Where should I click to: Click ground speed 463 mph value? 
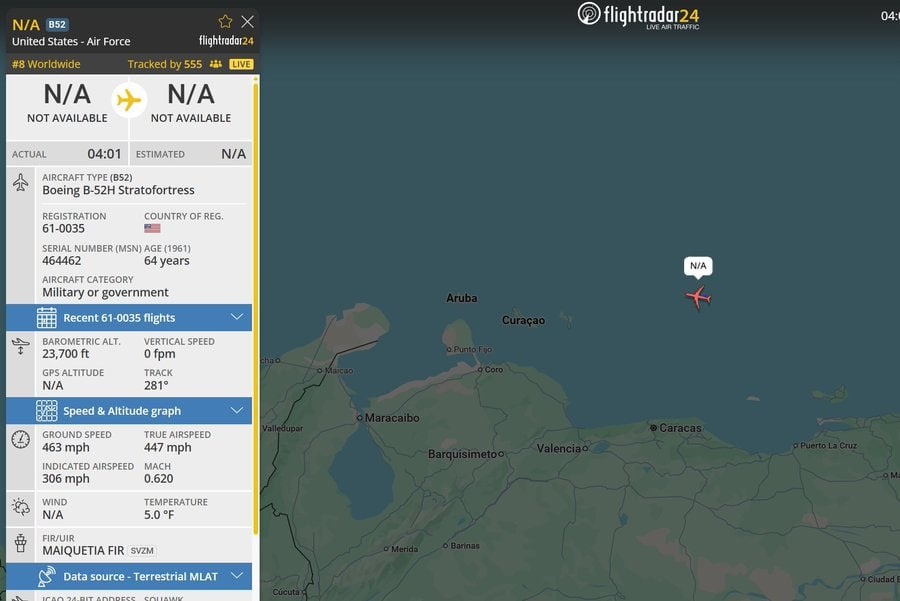(65, 448)
